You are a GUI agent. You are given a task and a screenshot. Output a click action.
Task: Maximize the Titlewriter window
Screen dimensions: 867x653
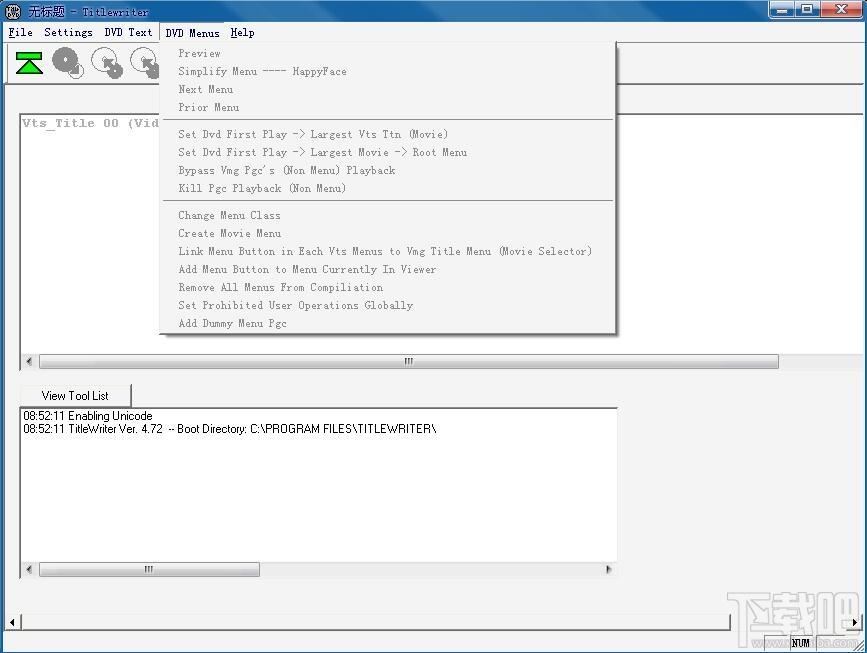(807, 9)
